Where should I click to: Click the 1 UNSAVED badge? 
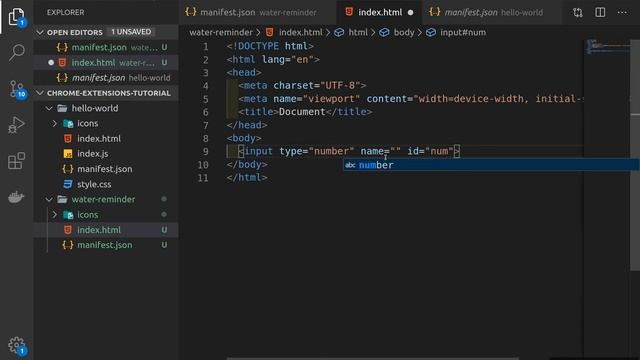[x=131, y=32]
